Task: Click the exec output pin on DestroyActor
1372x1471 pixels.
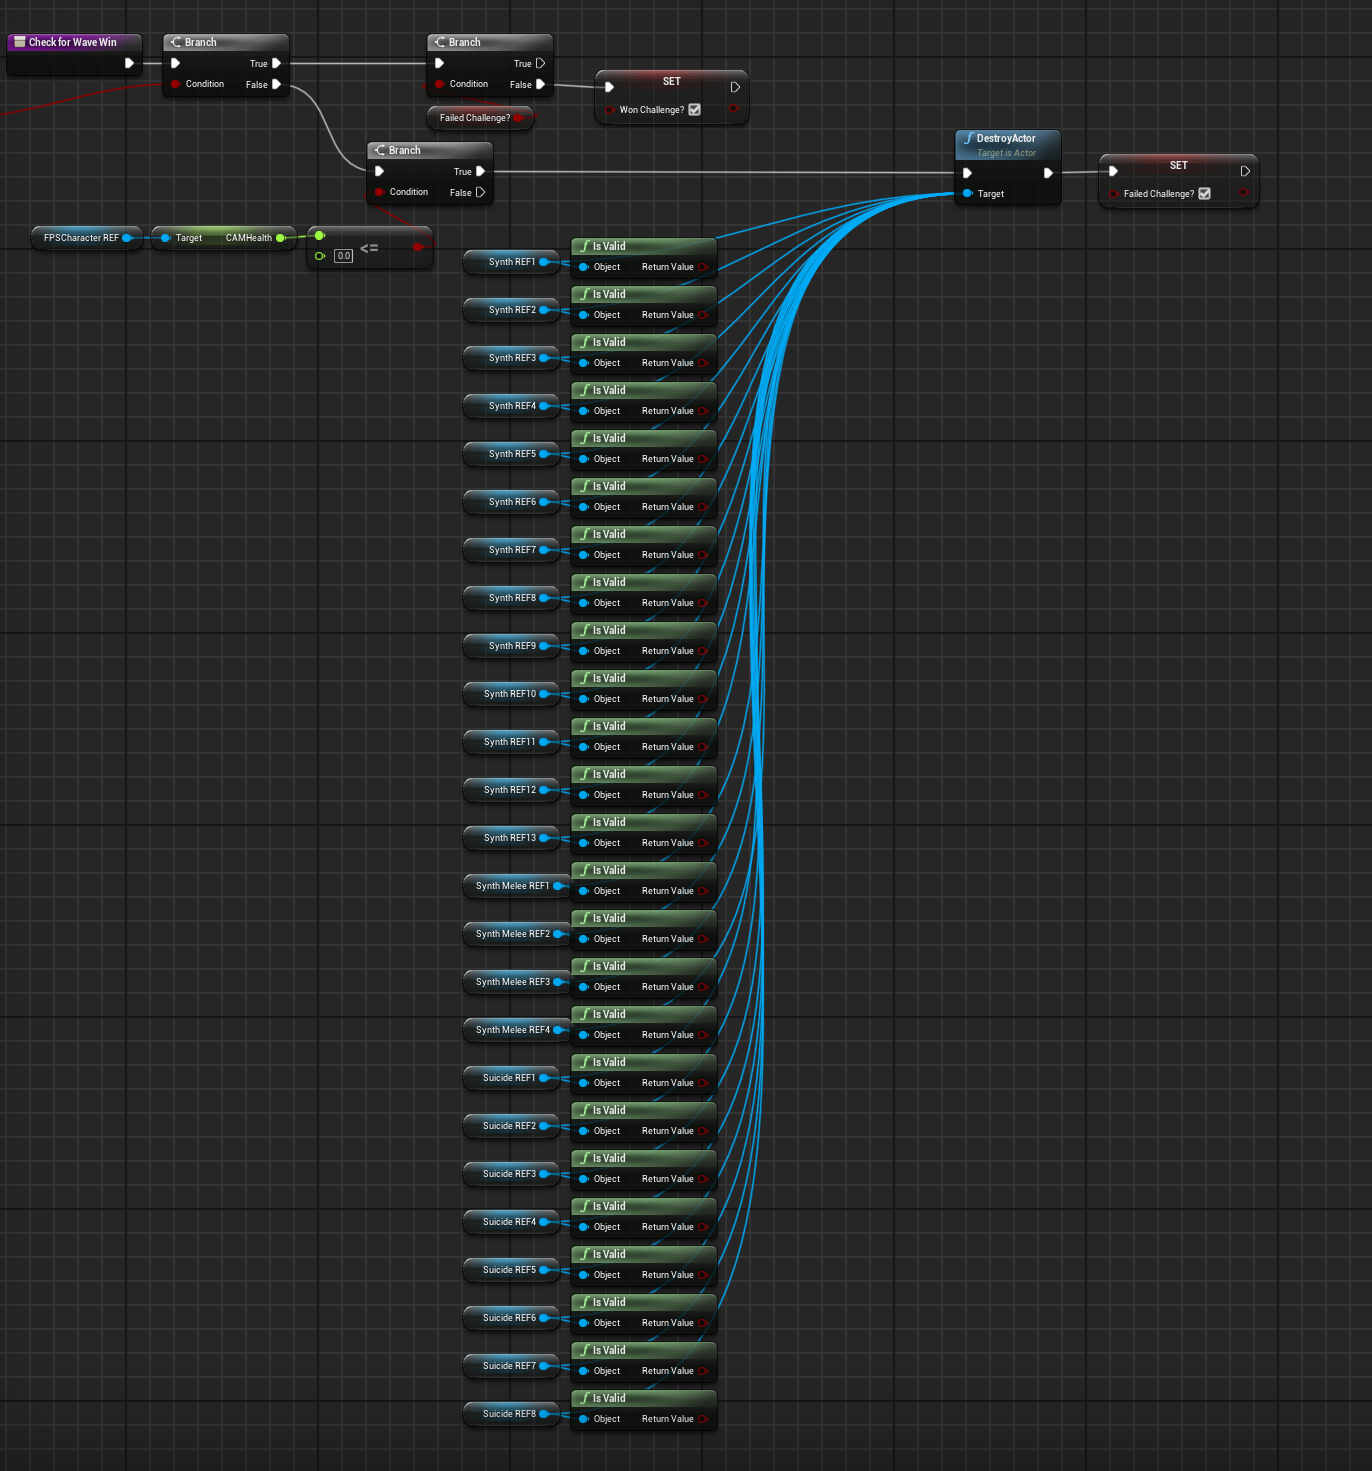Action: point(1047,173)
